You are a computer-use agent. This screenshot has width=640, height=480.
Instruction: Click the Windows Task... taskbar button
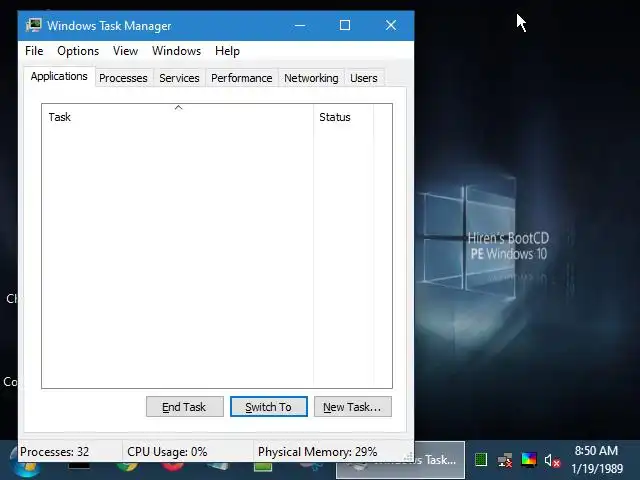[x=439, y=460]
